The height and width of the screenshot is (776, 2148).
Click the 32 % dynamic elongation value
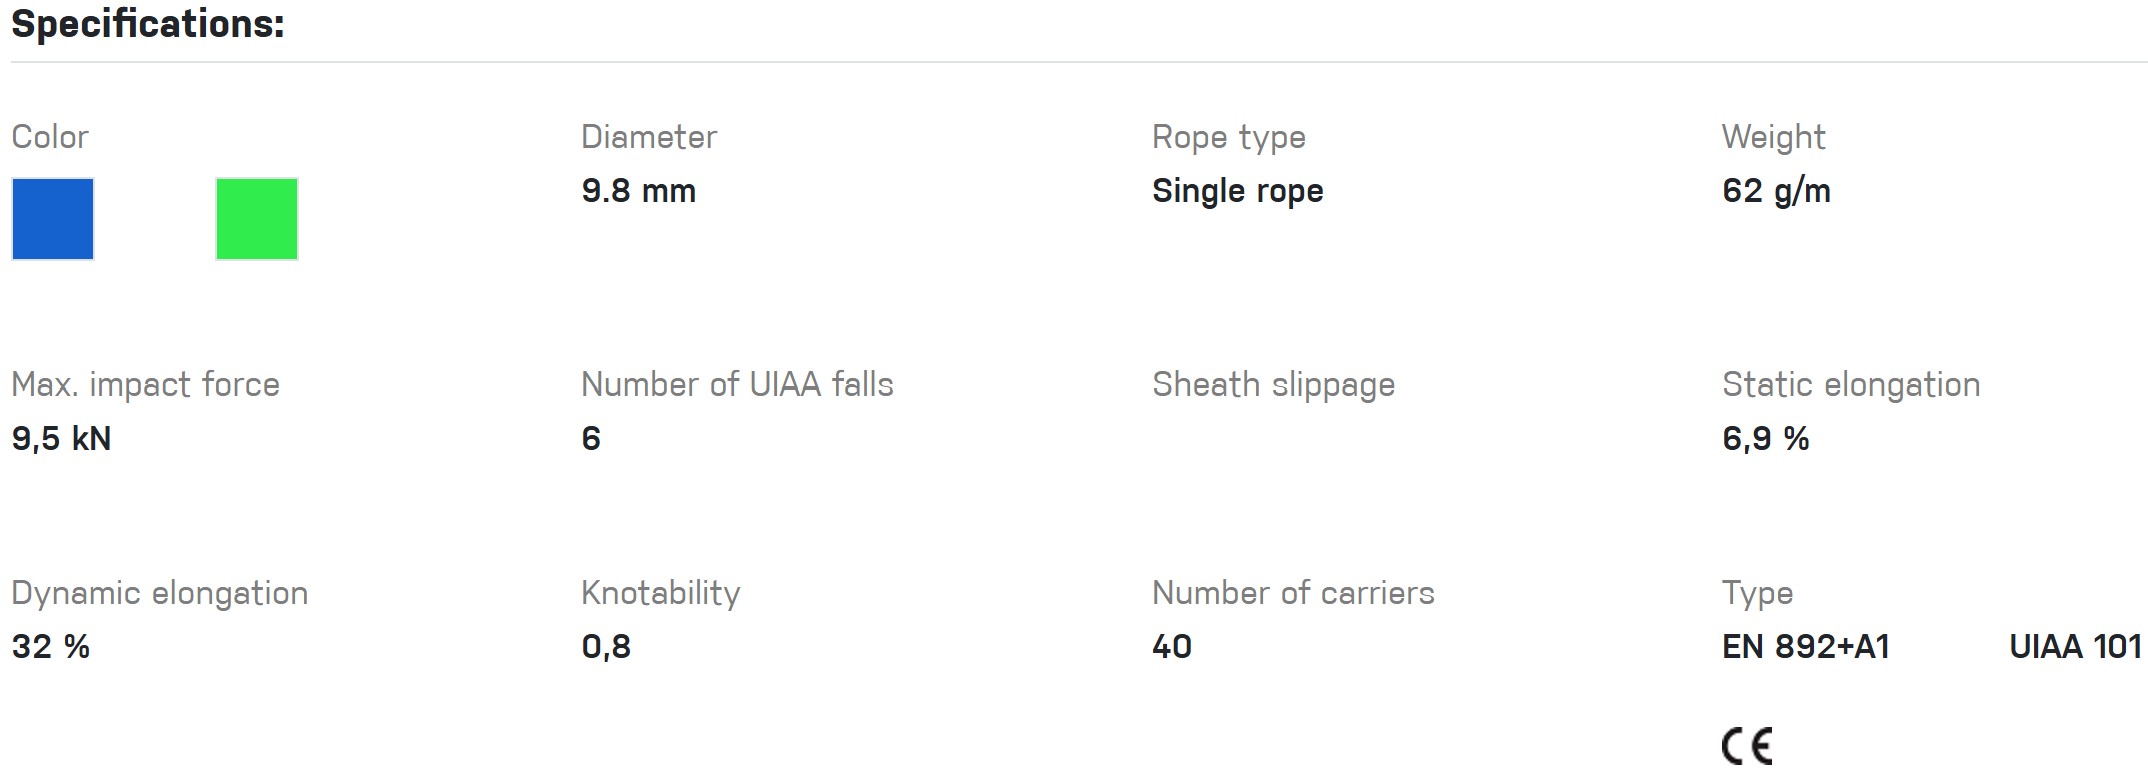coord(51,647)
